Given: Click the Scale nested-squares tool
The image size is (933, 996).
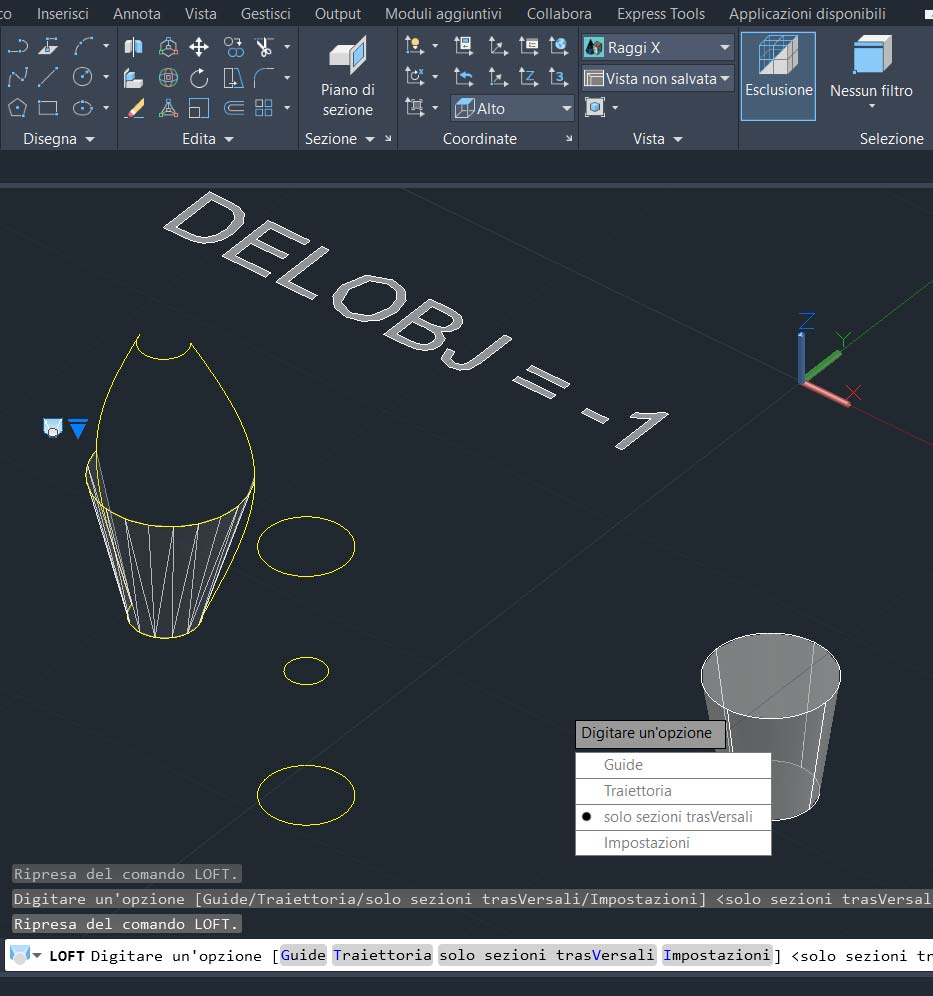Looking at the screenshot, I should (199, 108).
